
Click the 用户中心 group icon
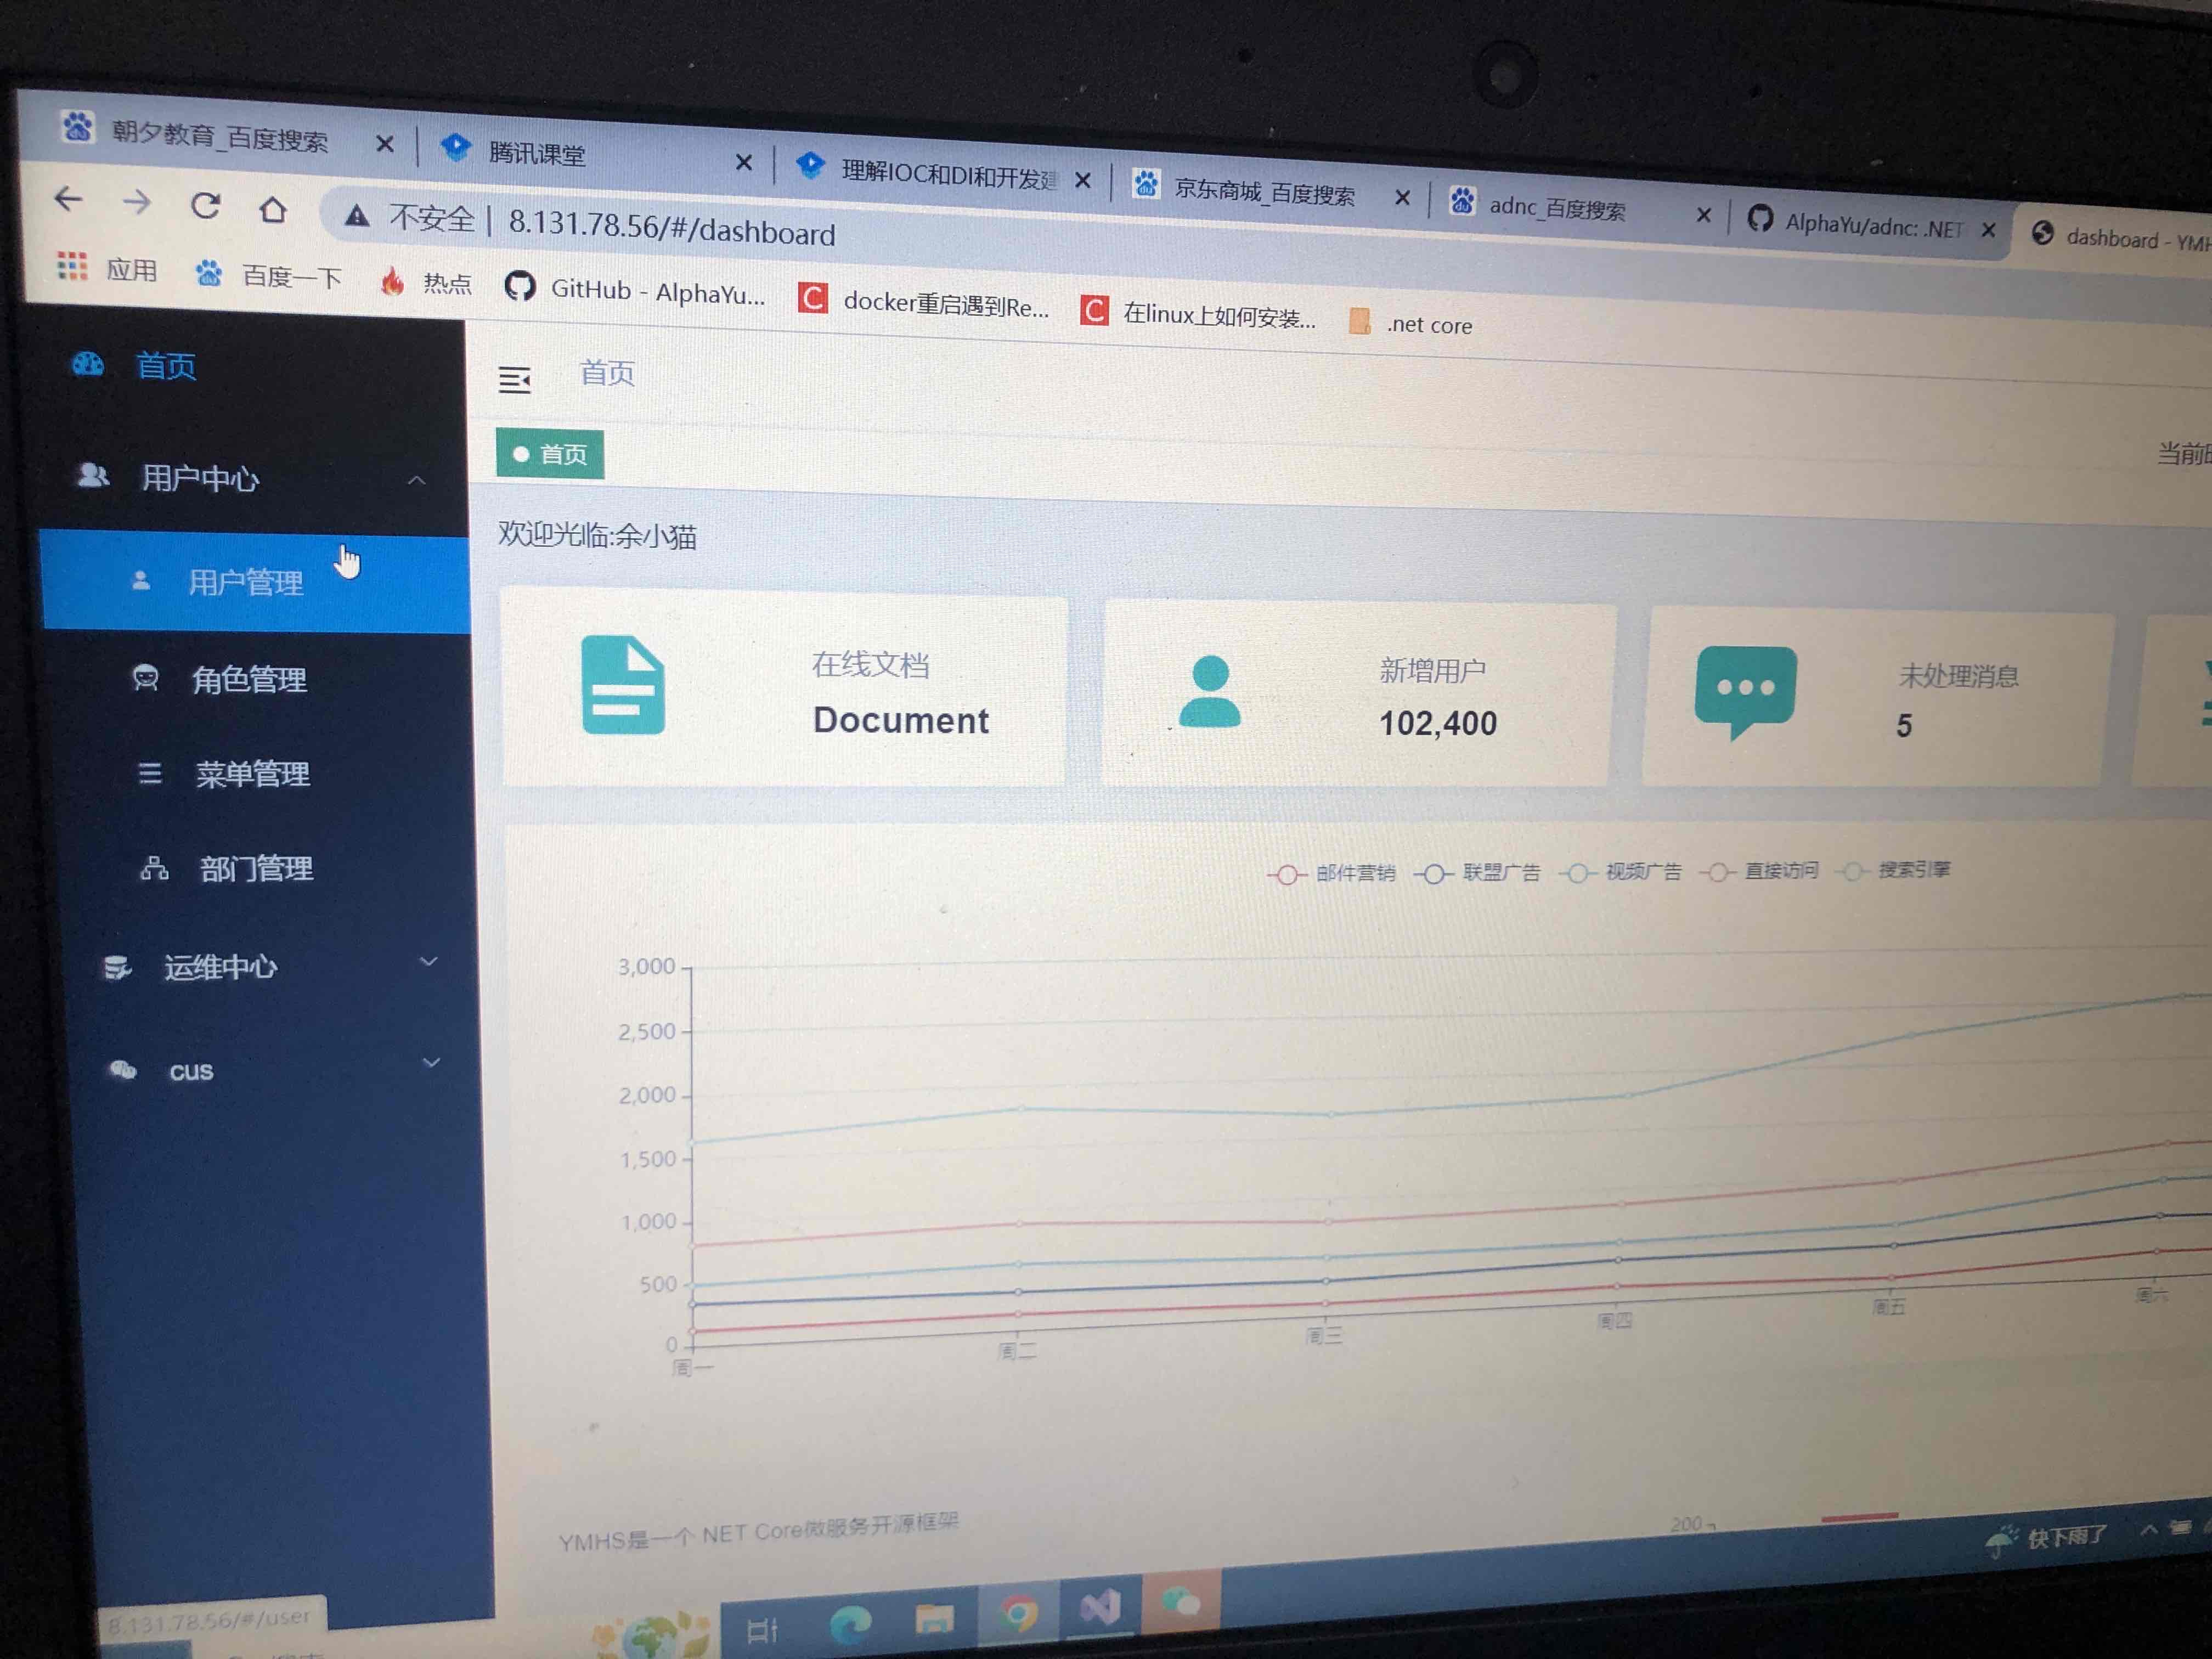point(93,475)
